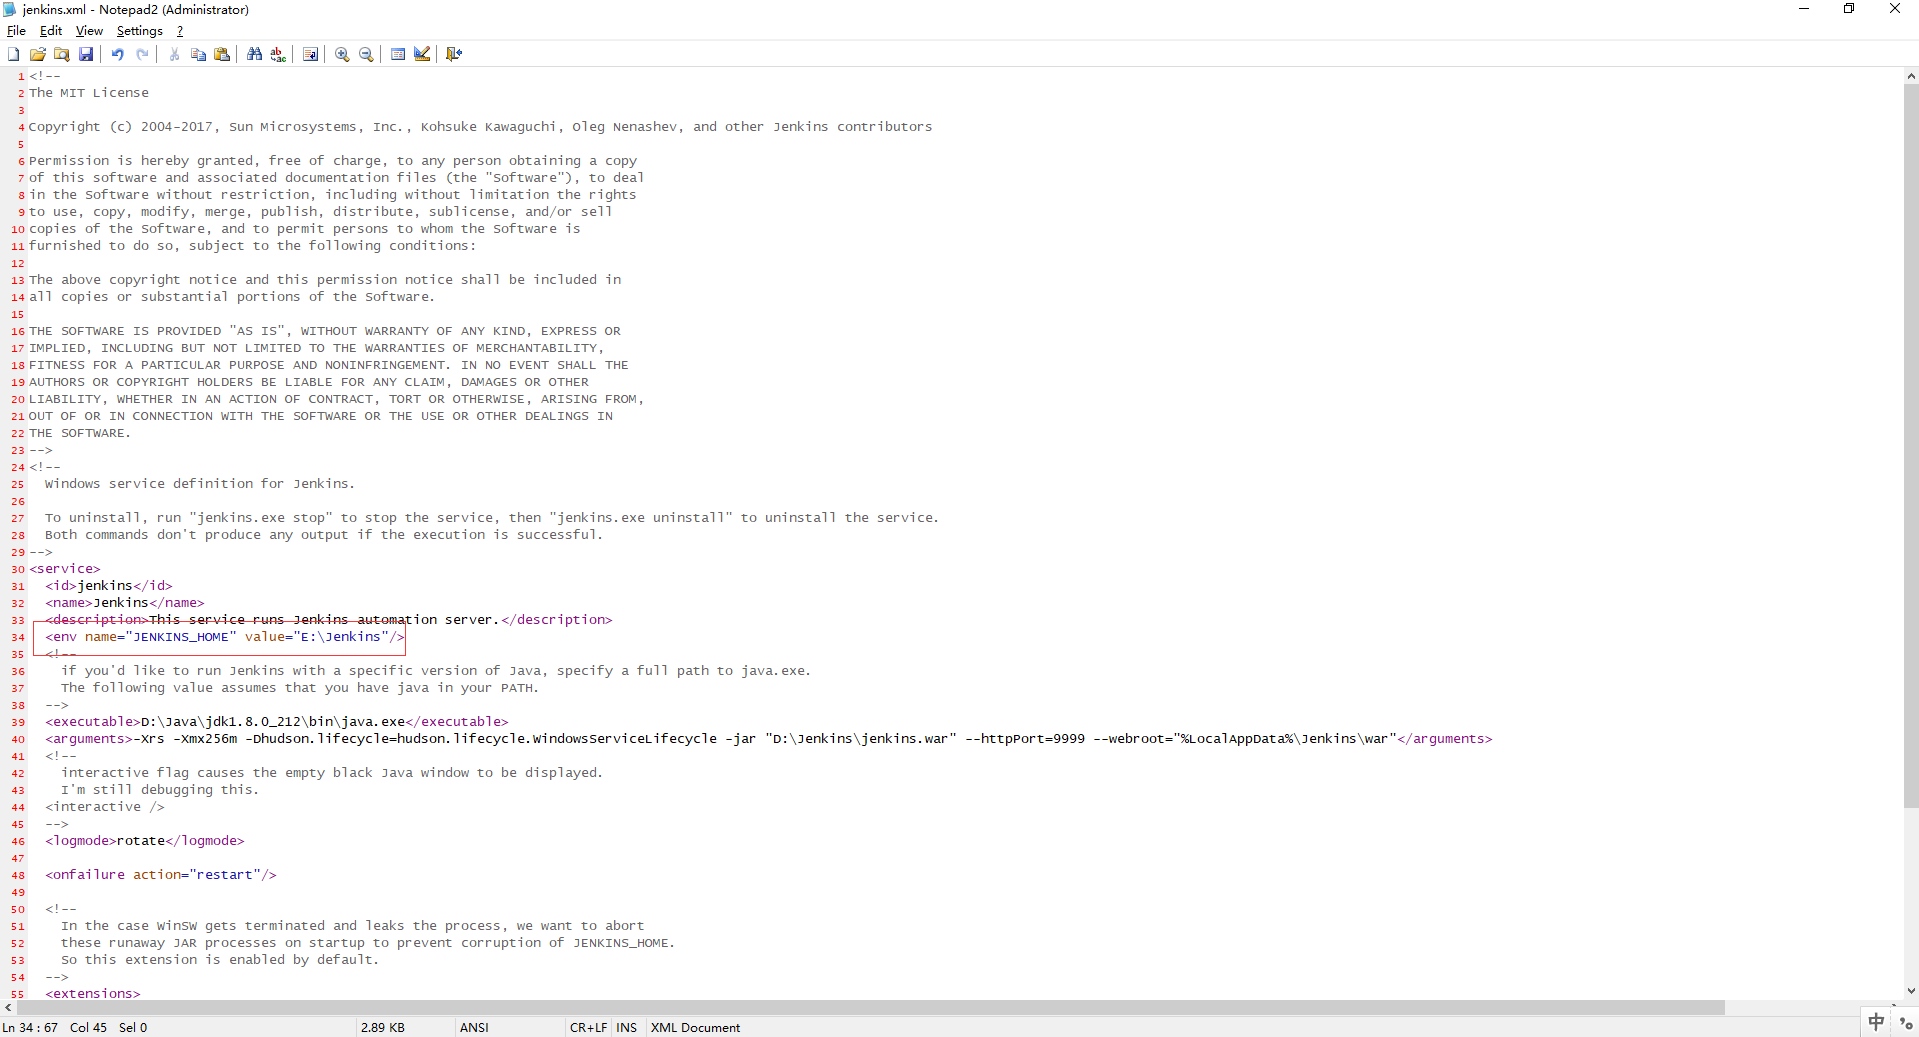Zoom out with the magnifier minus icon
Image resolution: width=1919 pixels, height=1037 pixels.
366,54
